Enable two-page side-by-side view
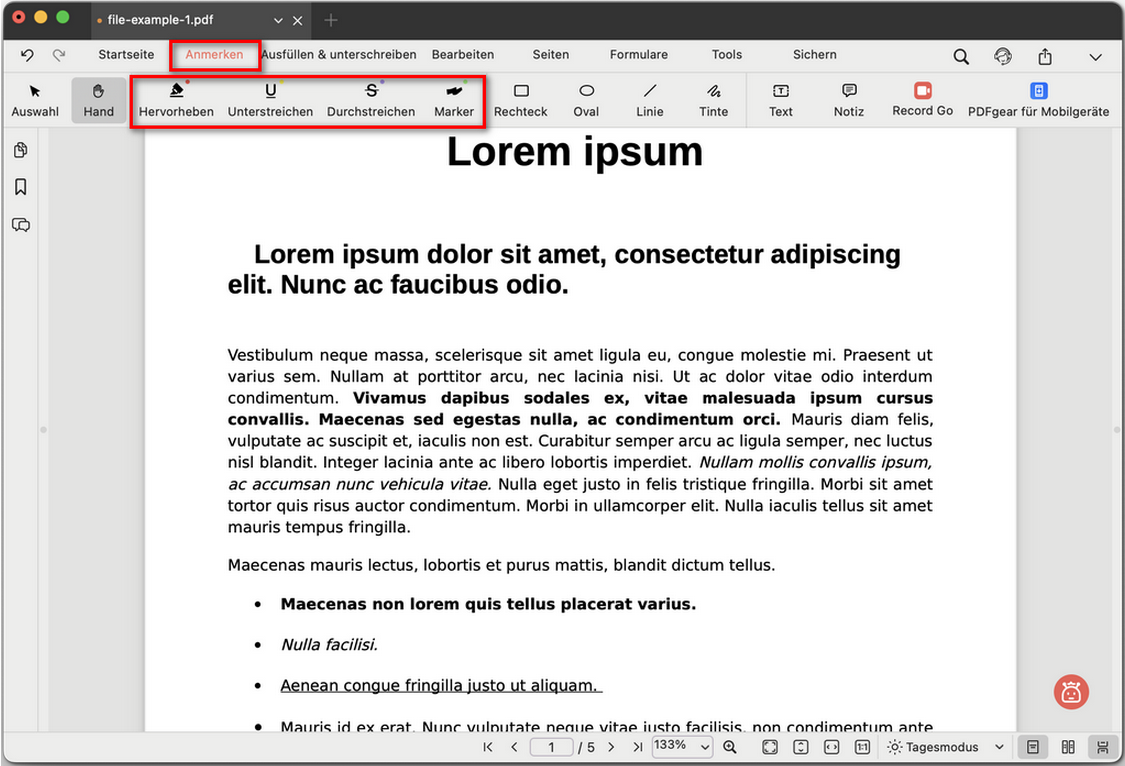The height and width of the screenshot is (766, 1125). pyautogui.click(x=1068, y=747)
